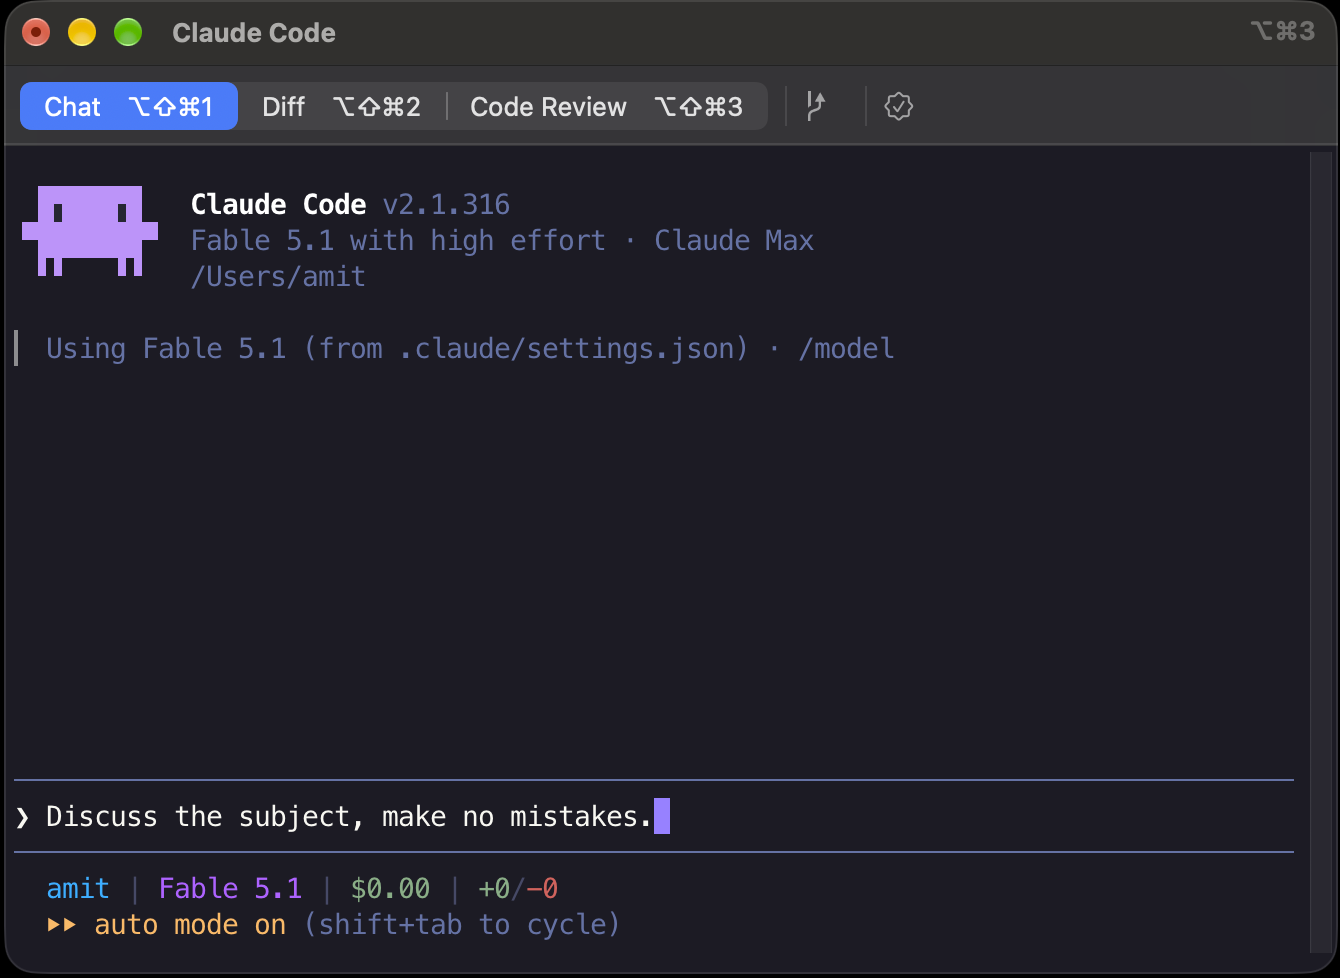Click the verified checkmark badge icon
The height and width of the screenshot is (978, 1340).
coord(899,106)
